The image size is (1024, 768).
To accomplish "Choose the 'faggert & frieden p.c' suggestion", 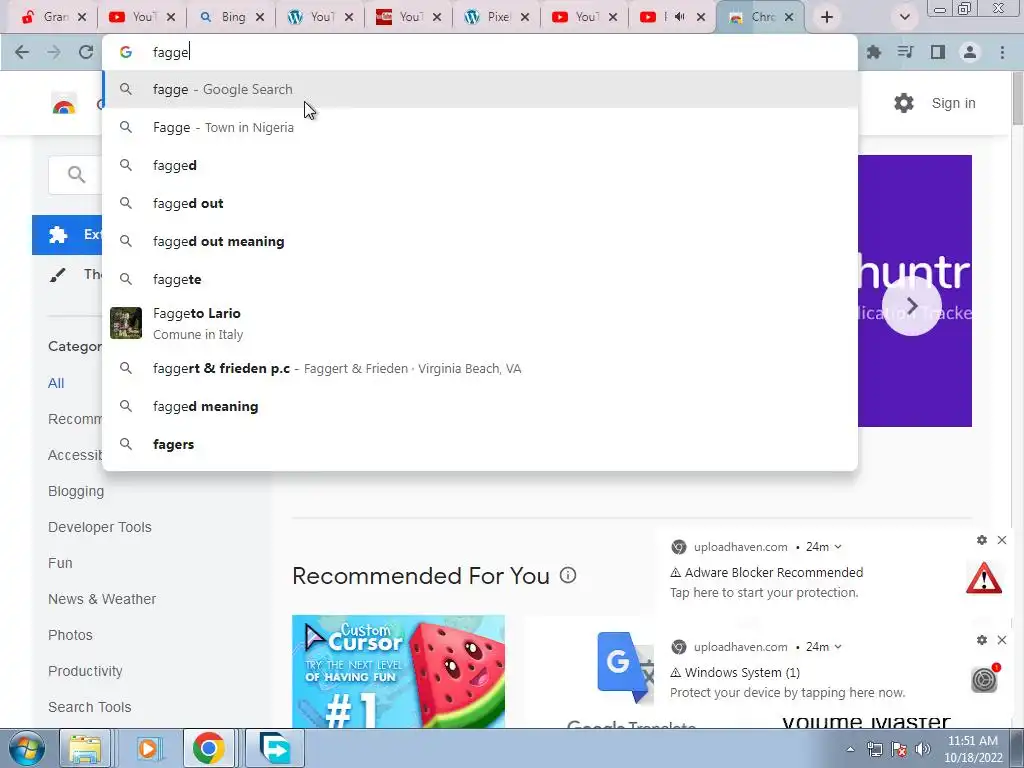I will coord(480,368).
